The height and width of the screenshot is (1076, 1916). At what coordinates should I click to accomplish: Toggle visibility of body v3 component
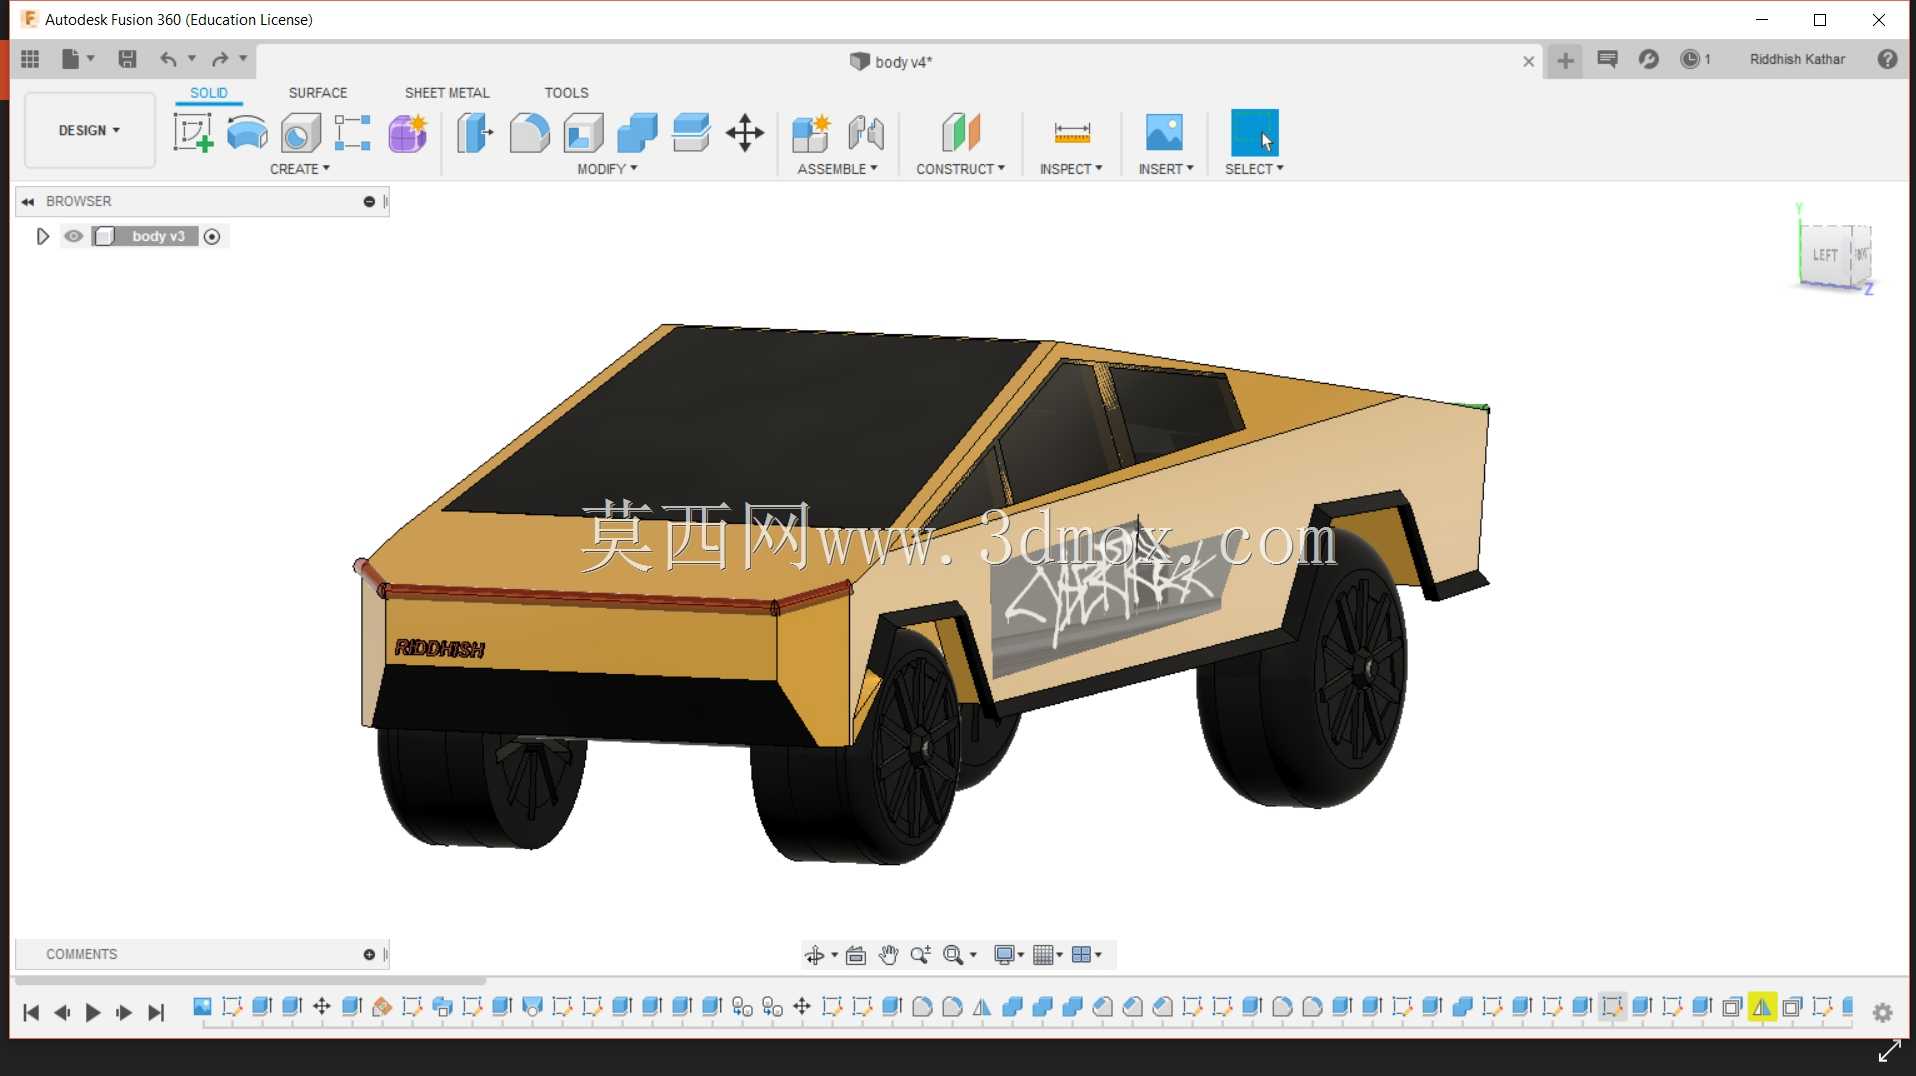pos(74,236)
